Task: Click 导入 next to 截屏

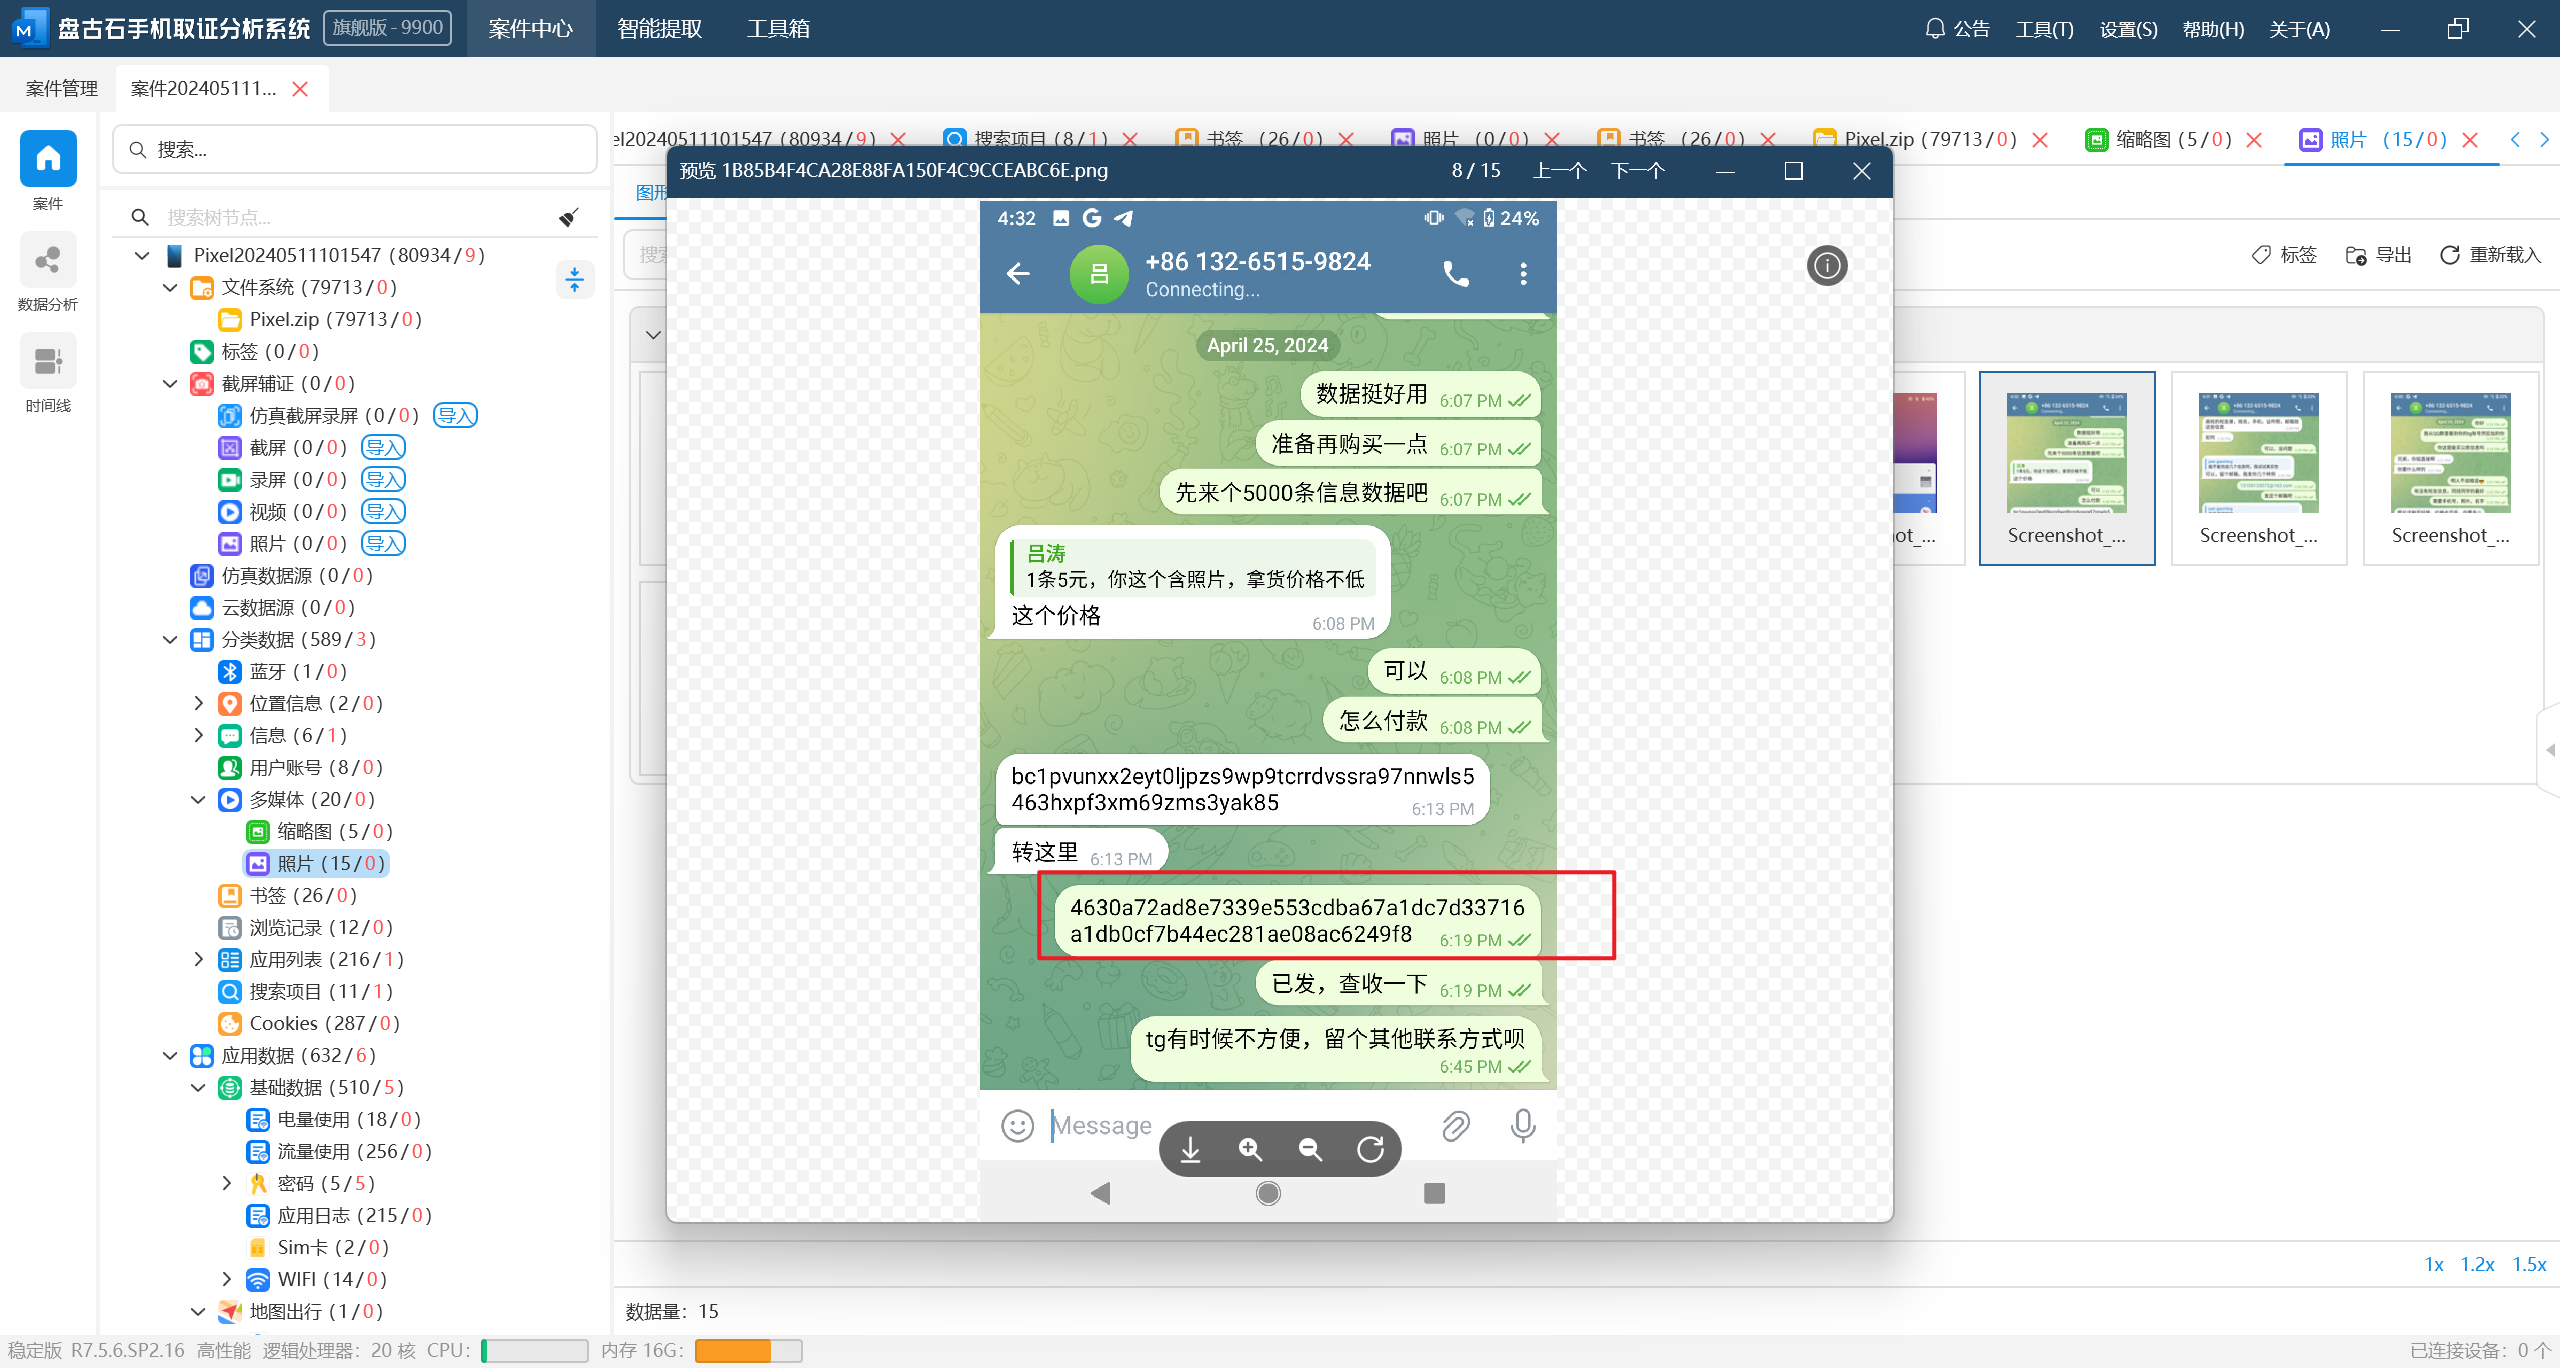Action: tap(383, 448)
